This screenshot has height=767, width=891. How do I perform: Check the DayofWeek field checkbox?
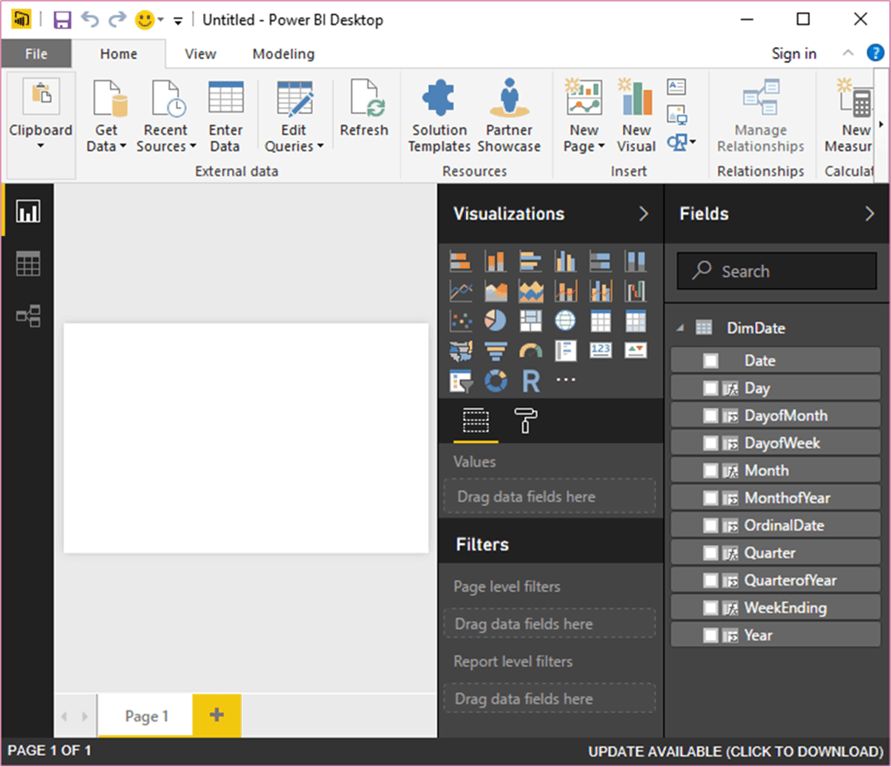tap(711, 443)
